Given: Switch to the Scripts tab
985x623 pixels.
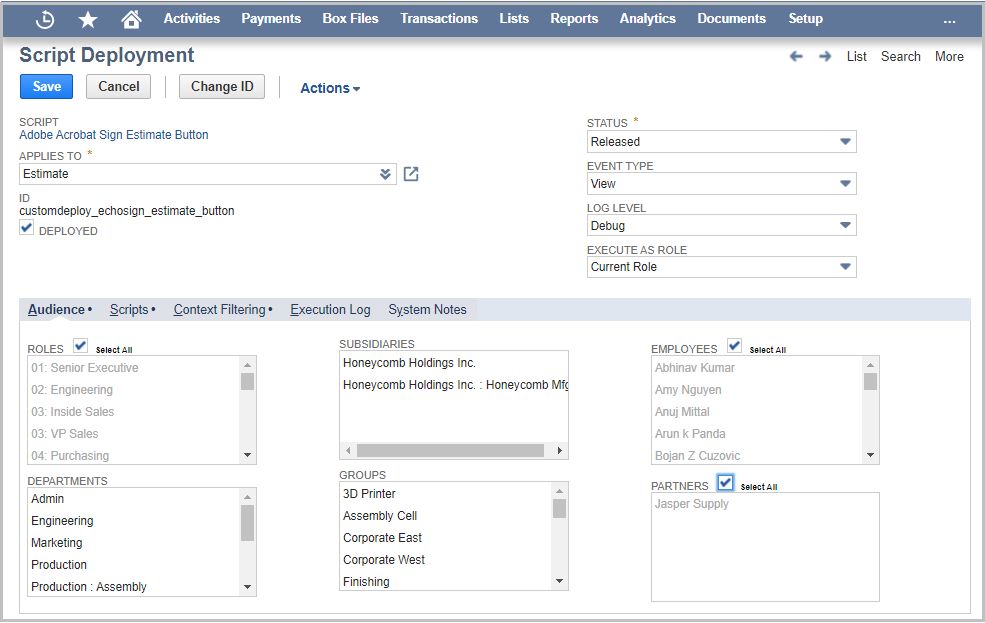Looking at the screenshot, I should [132, 310].
